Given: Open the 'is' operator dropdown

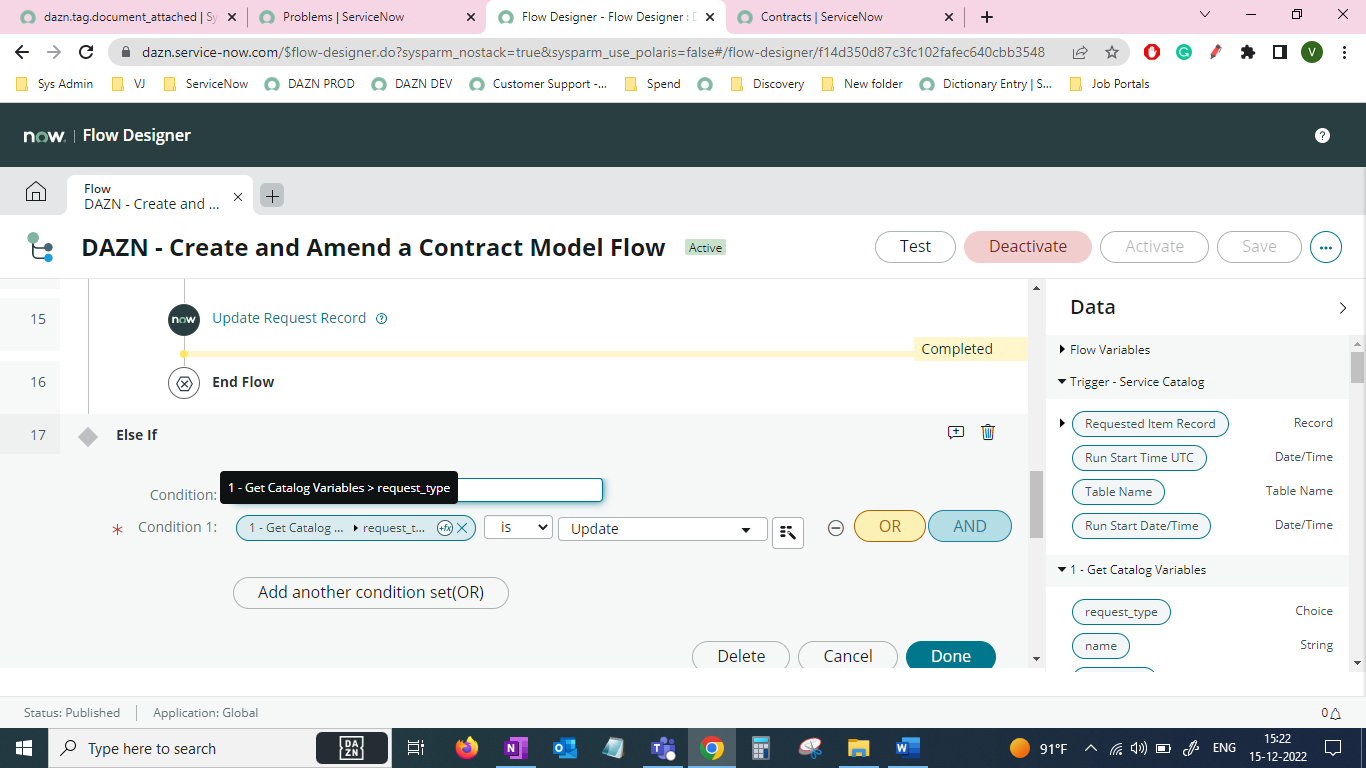Looking at the screenshot, I should (518, 527).
